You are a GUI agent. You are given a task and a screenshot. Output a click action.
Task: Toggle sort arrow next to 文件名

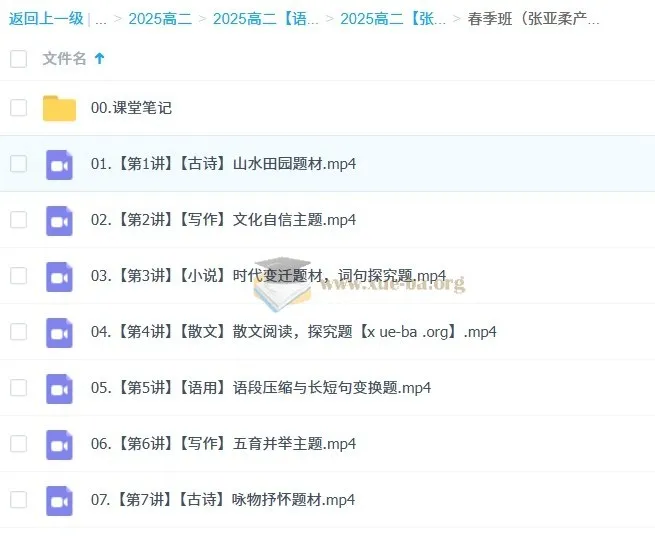tap(99, 58)
